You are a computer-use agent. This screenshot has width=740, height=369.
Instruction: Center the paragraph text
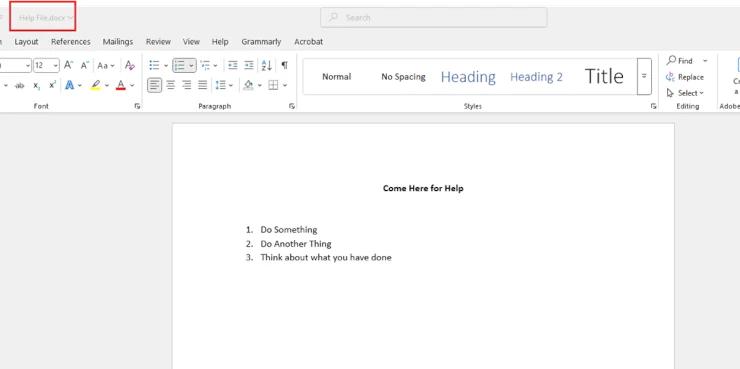[x=171, y=85]
